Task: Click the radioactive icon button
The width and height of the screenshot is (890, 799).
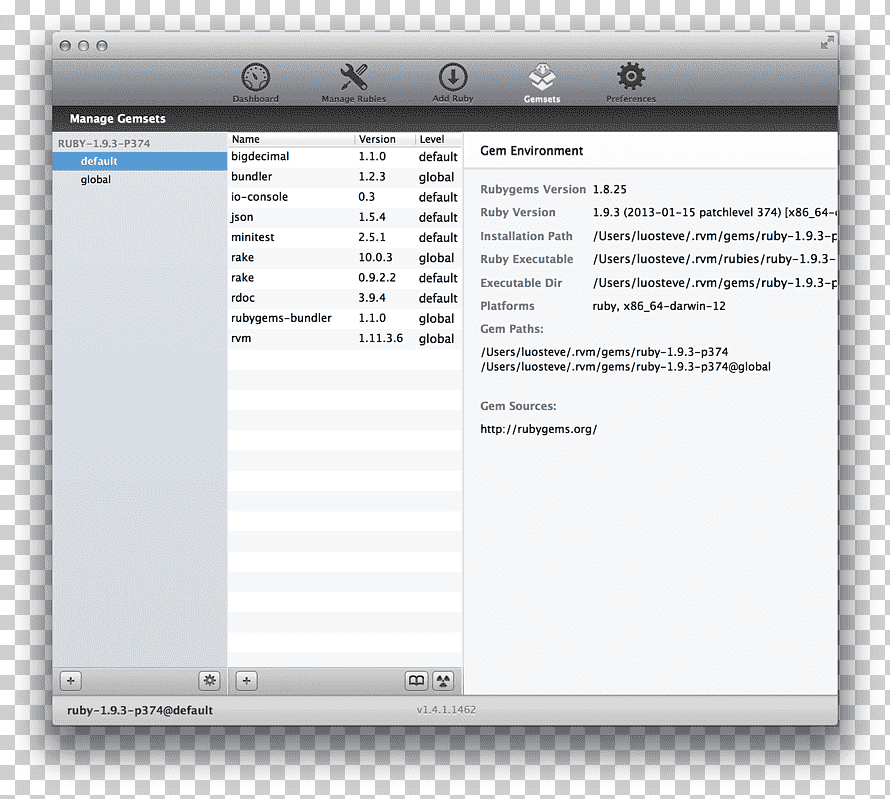Action: [x=443, y=680]
